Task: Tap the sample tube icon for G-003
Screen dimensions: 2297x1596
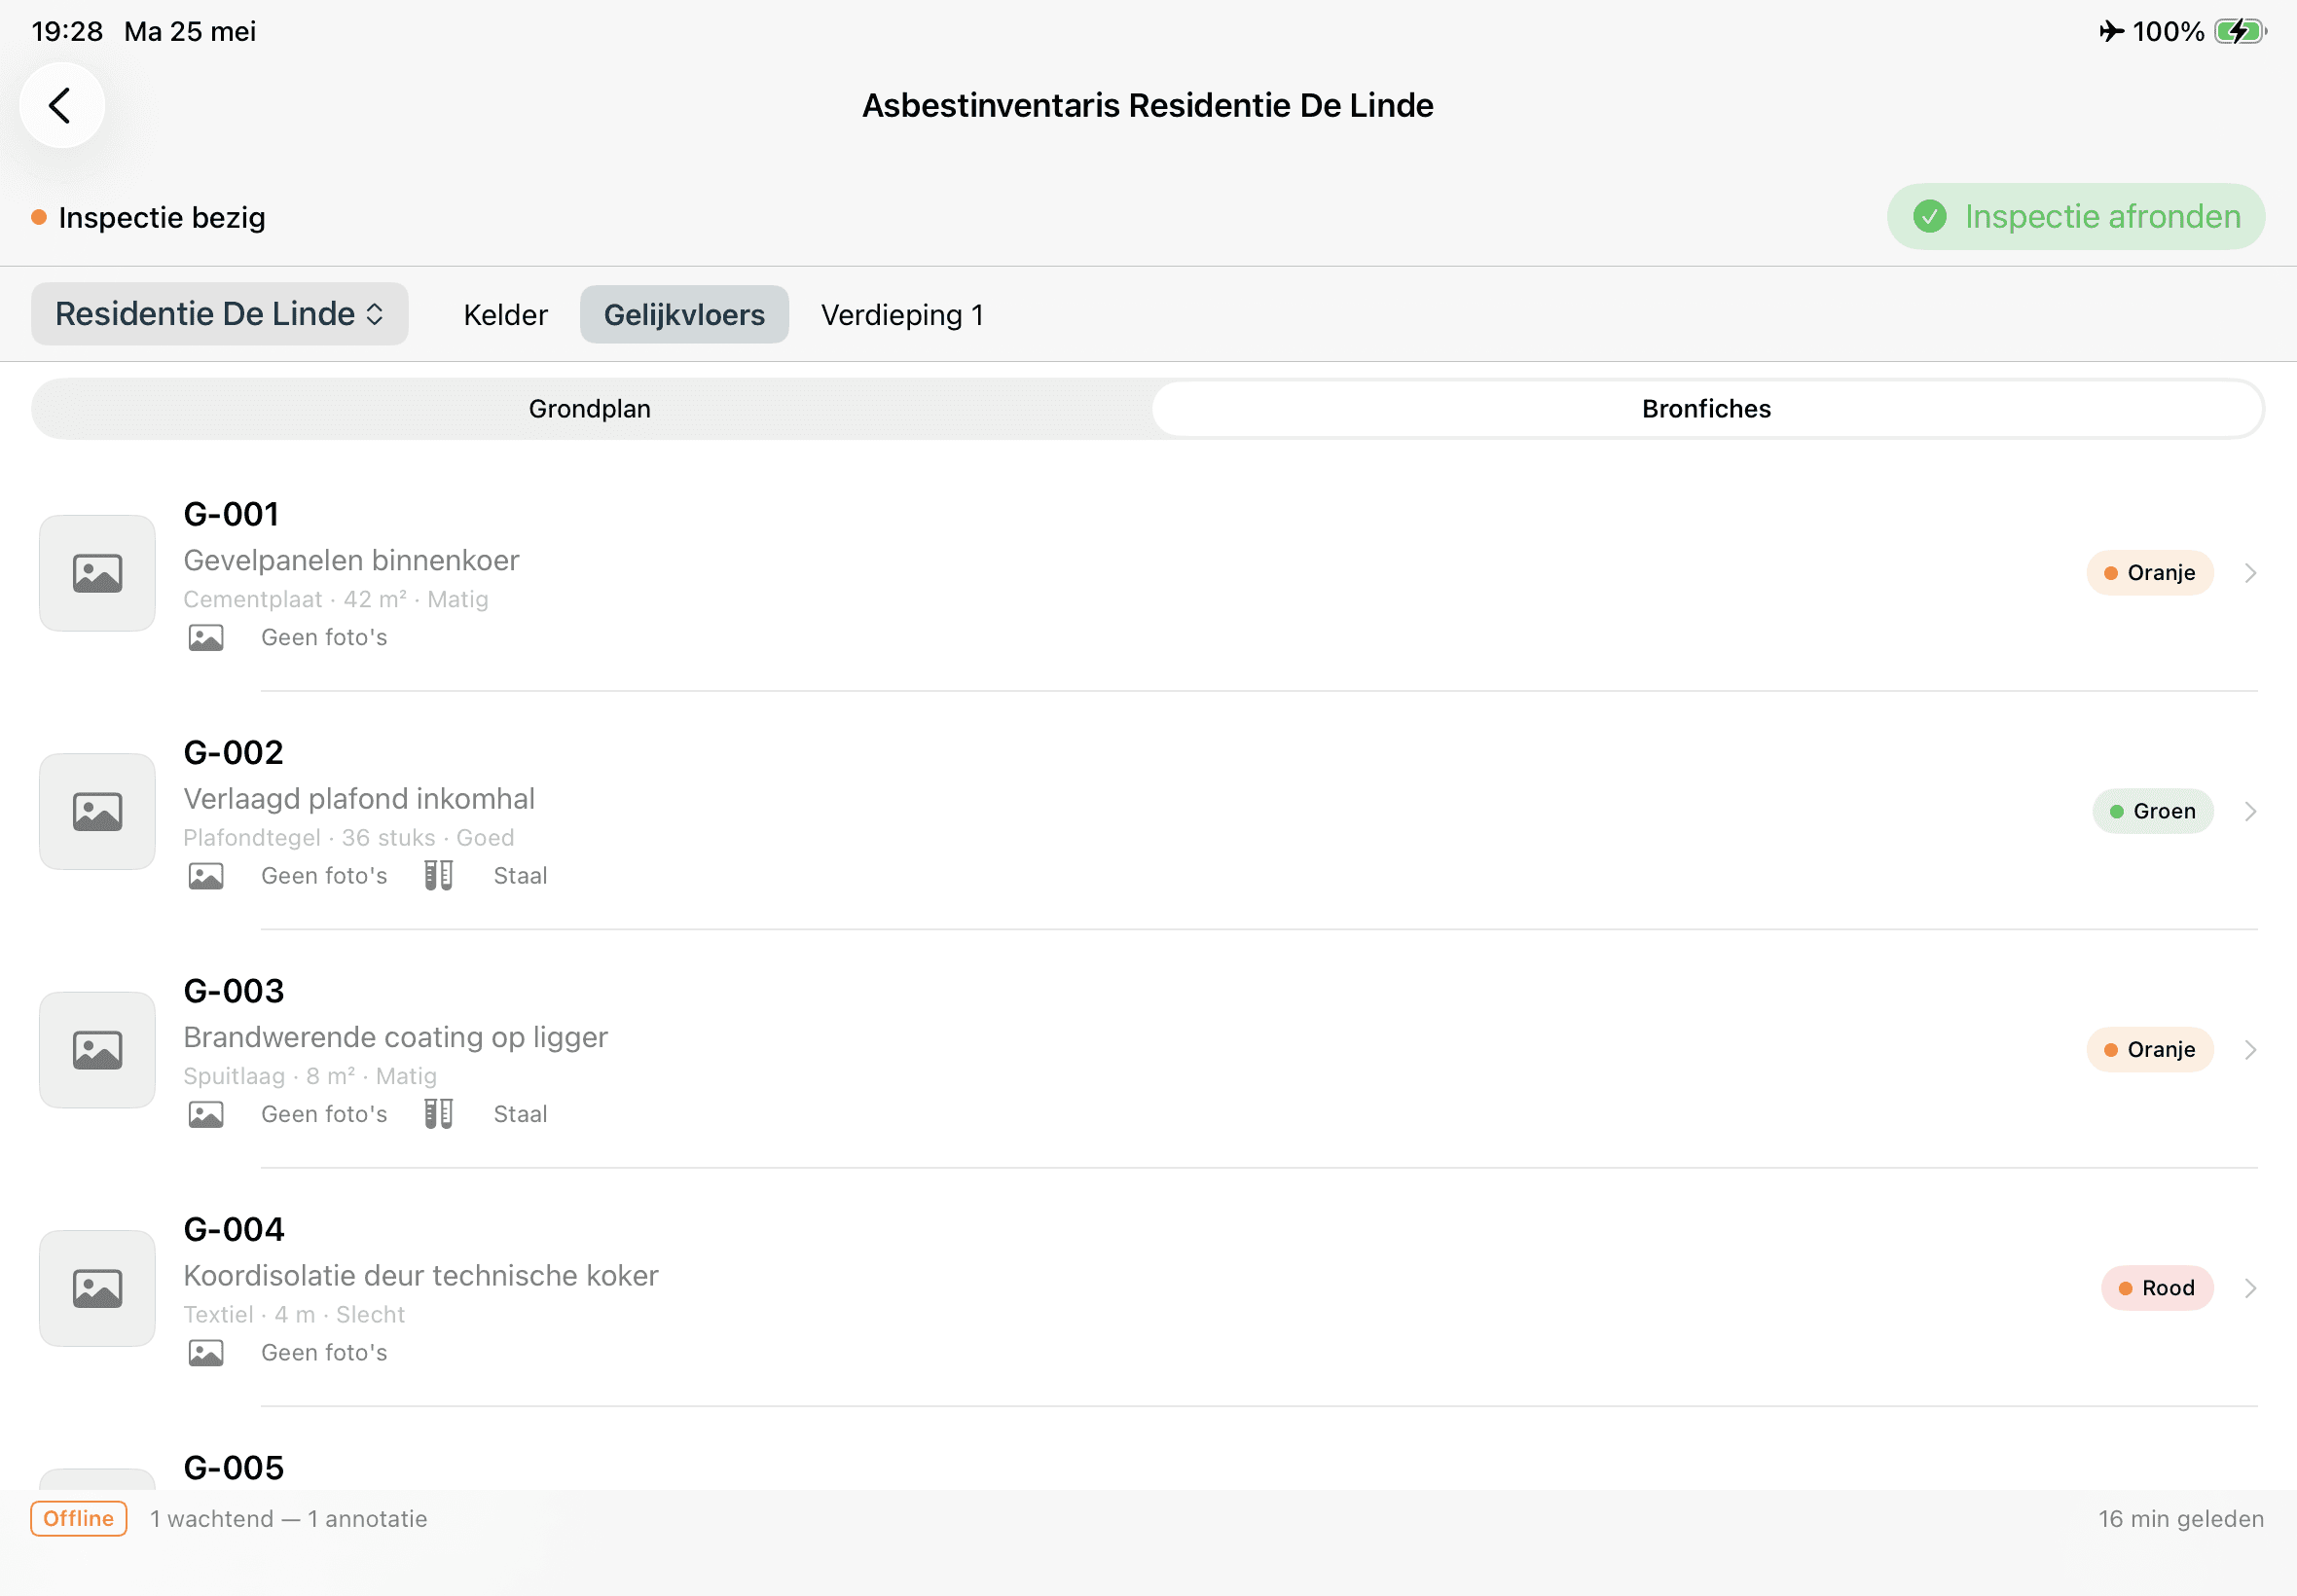Action: 438,1114
